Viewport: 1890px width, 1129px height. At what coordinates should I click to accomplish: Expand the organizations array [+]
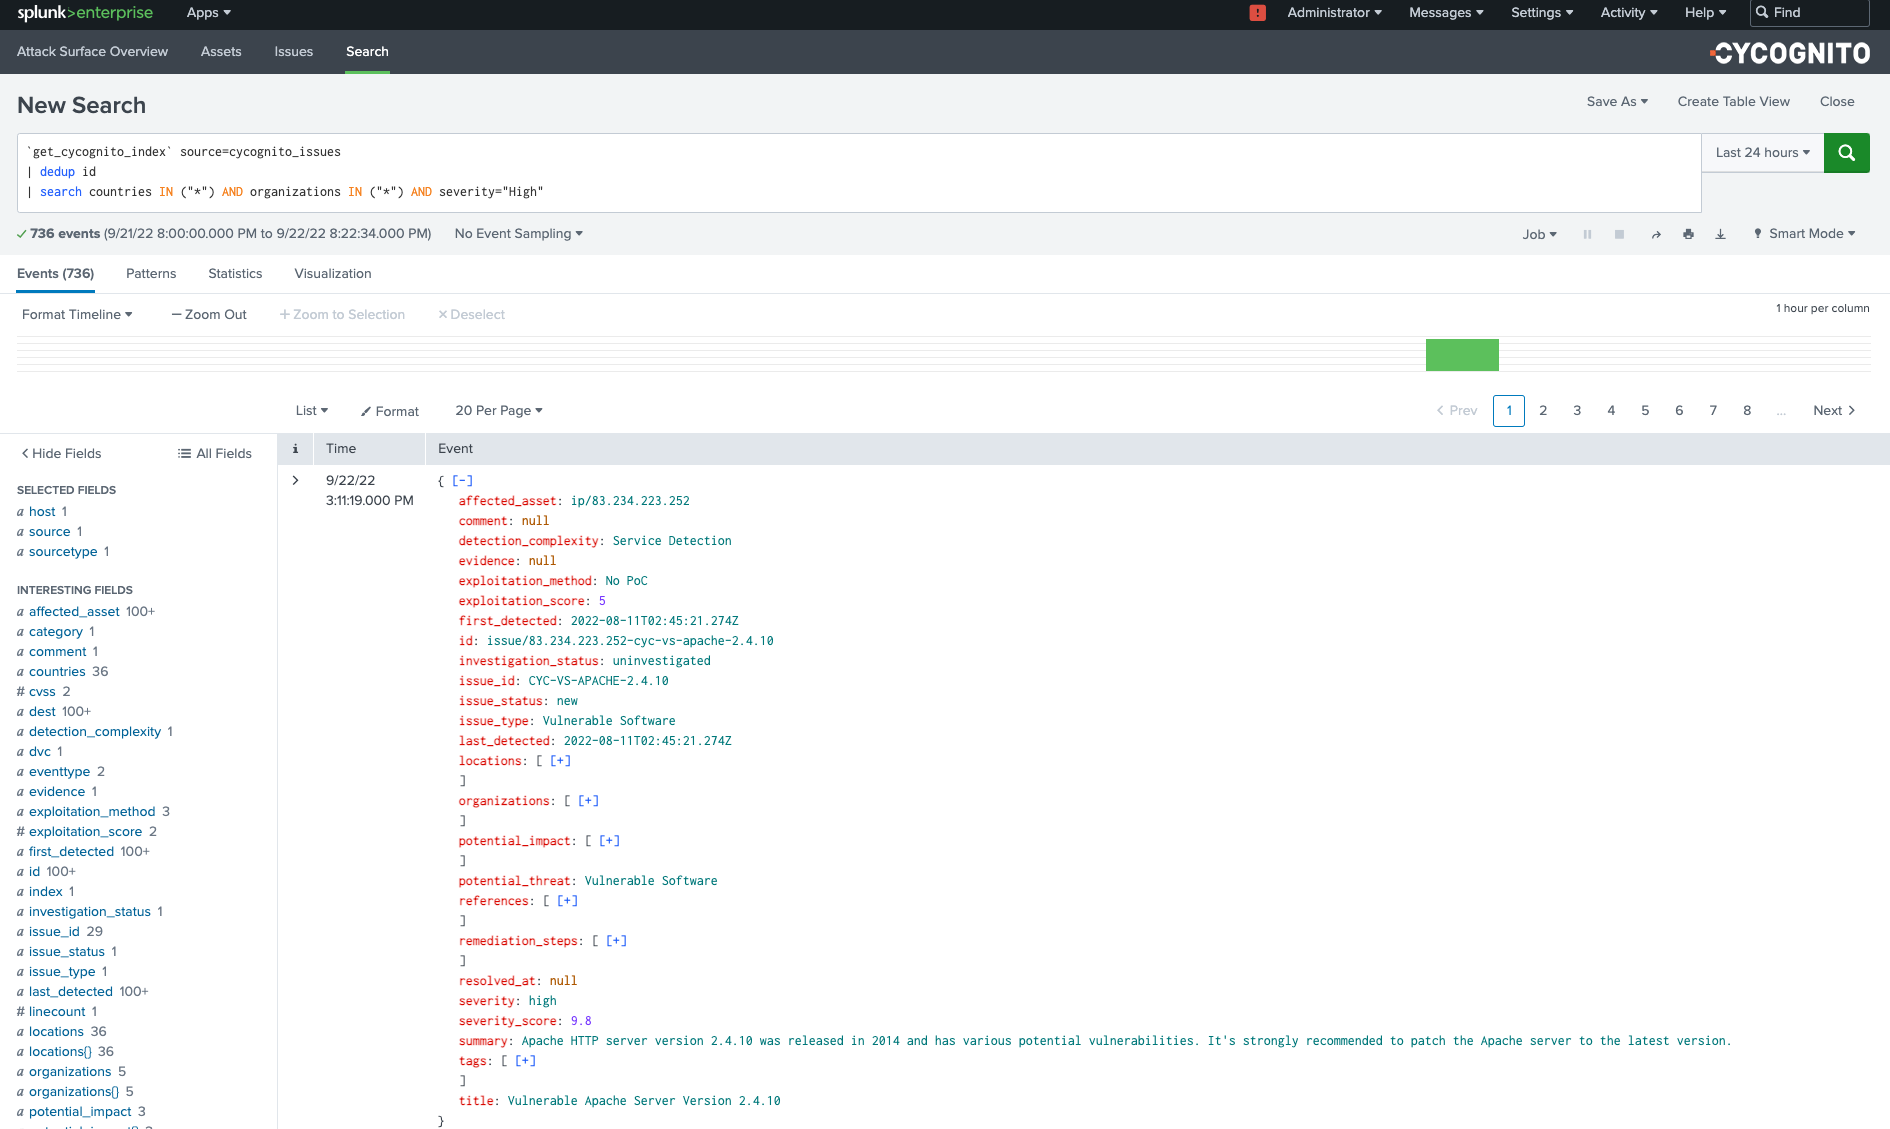tap(588, 801)
